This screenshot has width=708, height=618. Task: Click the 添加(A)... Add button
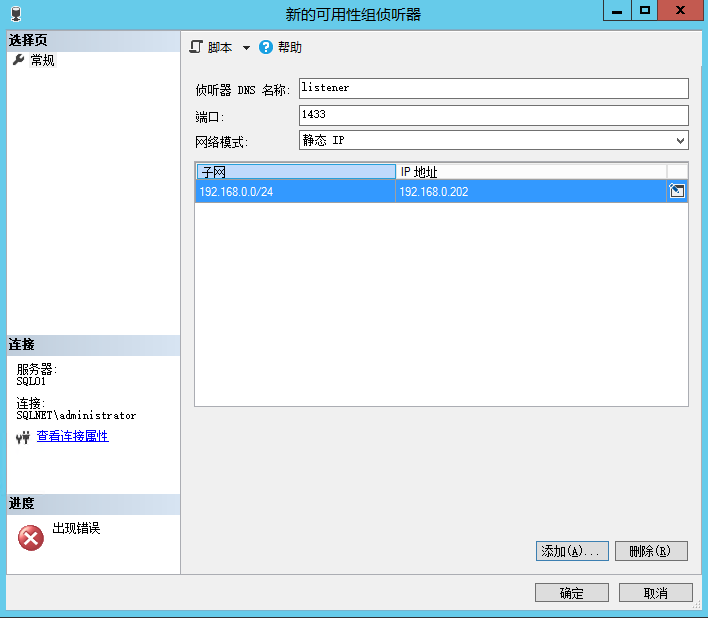tap(572, 551)
